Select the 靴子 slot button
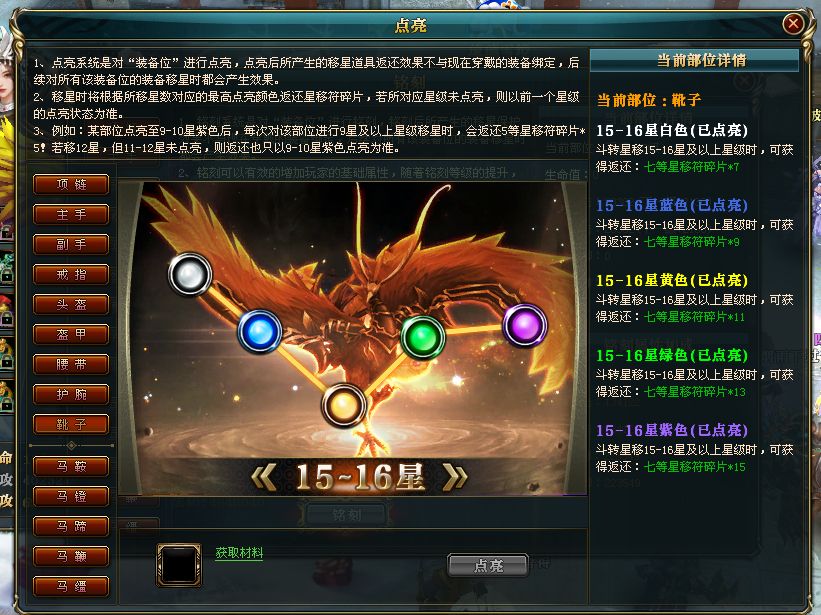 point(71,424)
